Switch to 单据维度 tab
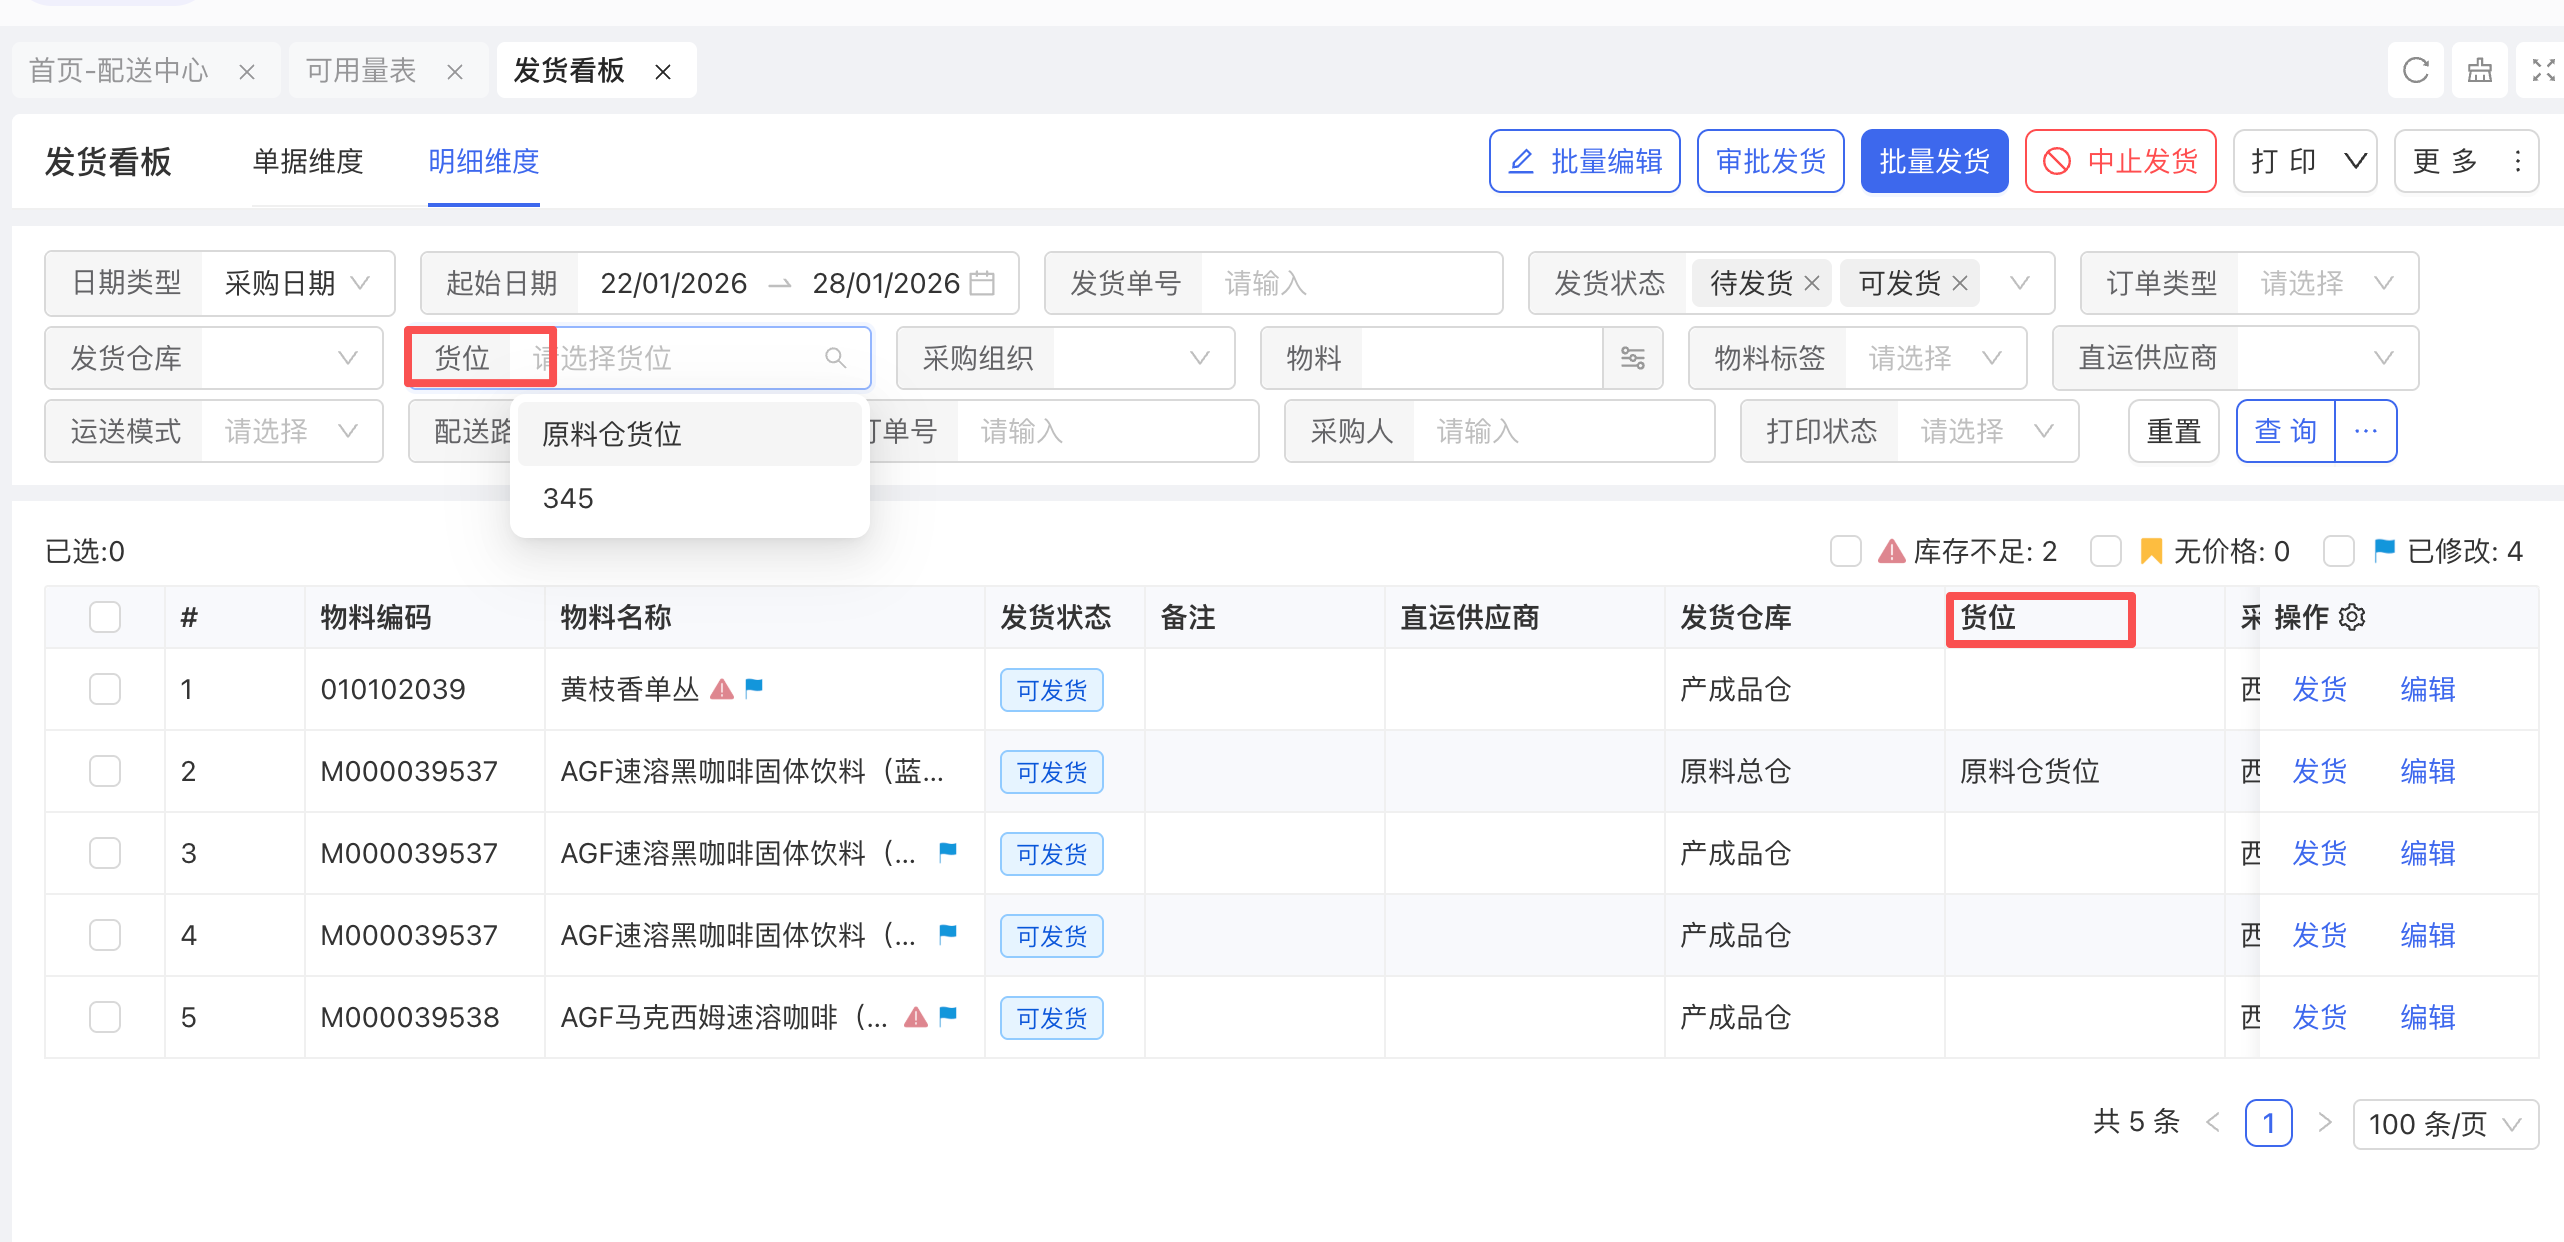 point(308,162)
